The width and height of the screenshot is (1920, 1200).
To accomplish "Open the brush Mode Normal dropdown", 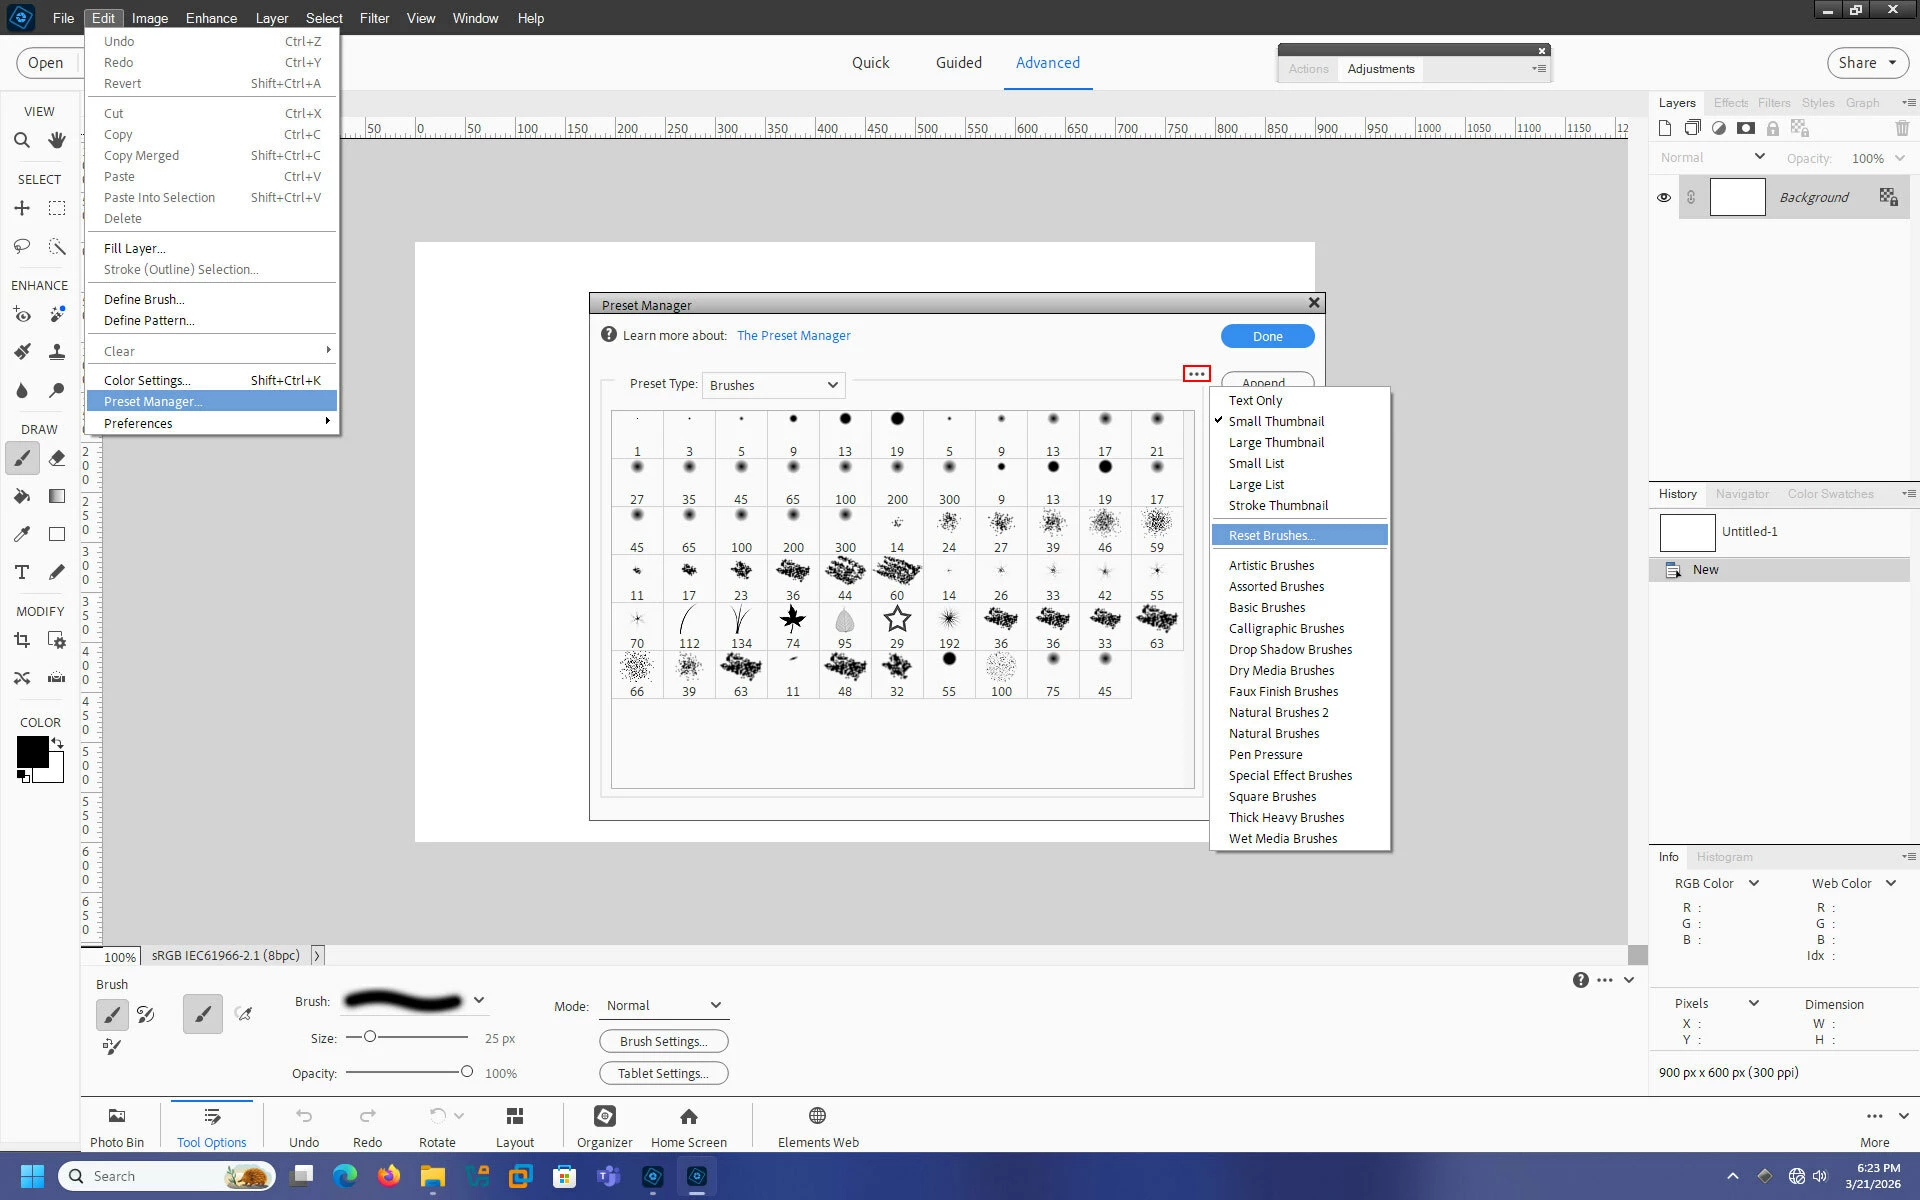I will (x=664, y=1005).
